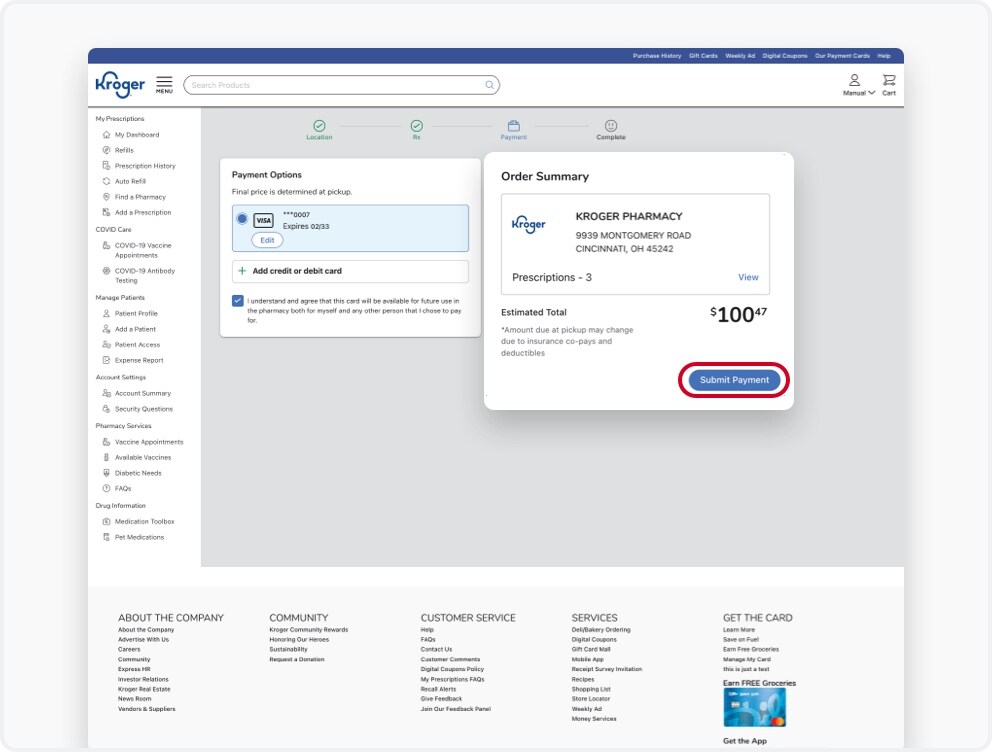Click Security Questions lock icon
This screenshot has height=752, width=992.
click(106, 409)
